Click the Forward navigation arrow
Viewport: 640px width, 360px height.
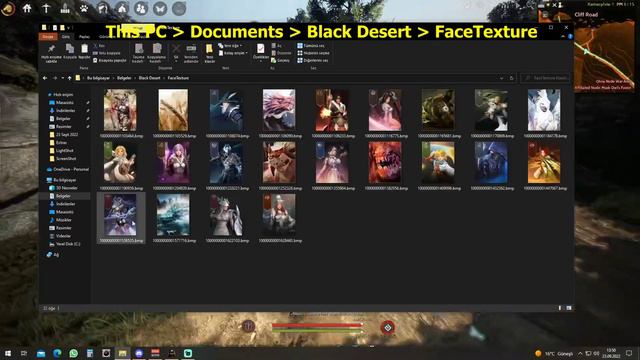[55, 78]
